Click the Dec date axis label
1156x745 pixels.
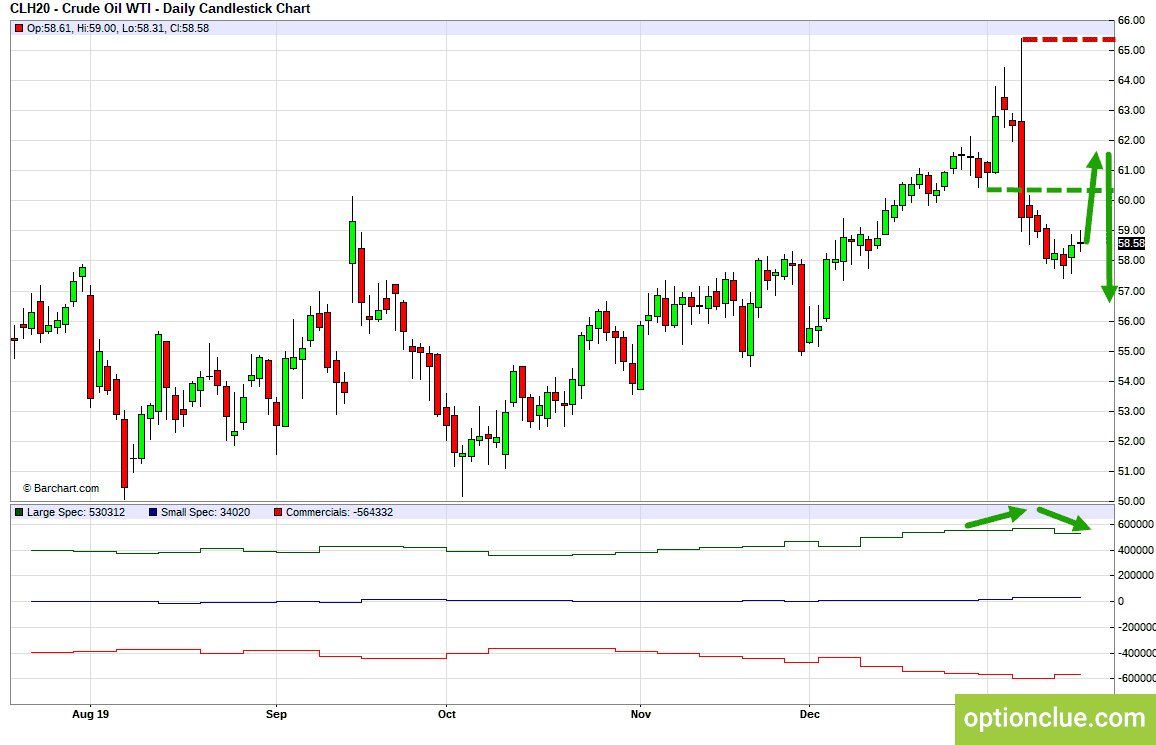809,714
